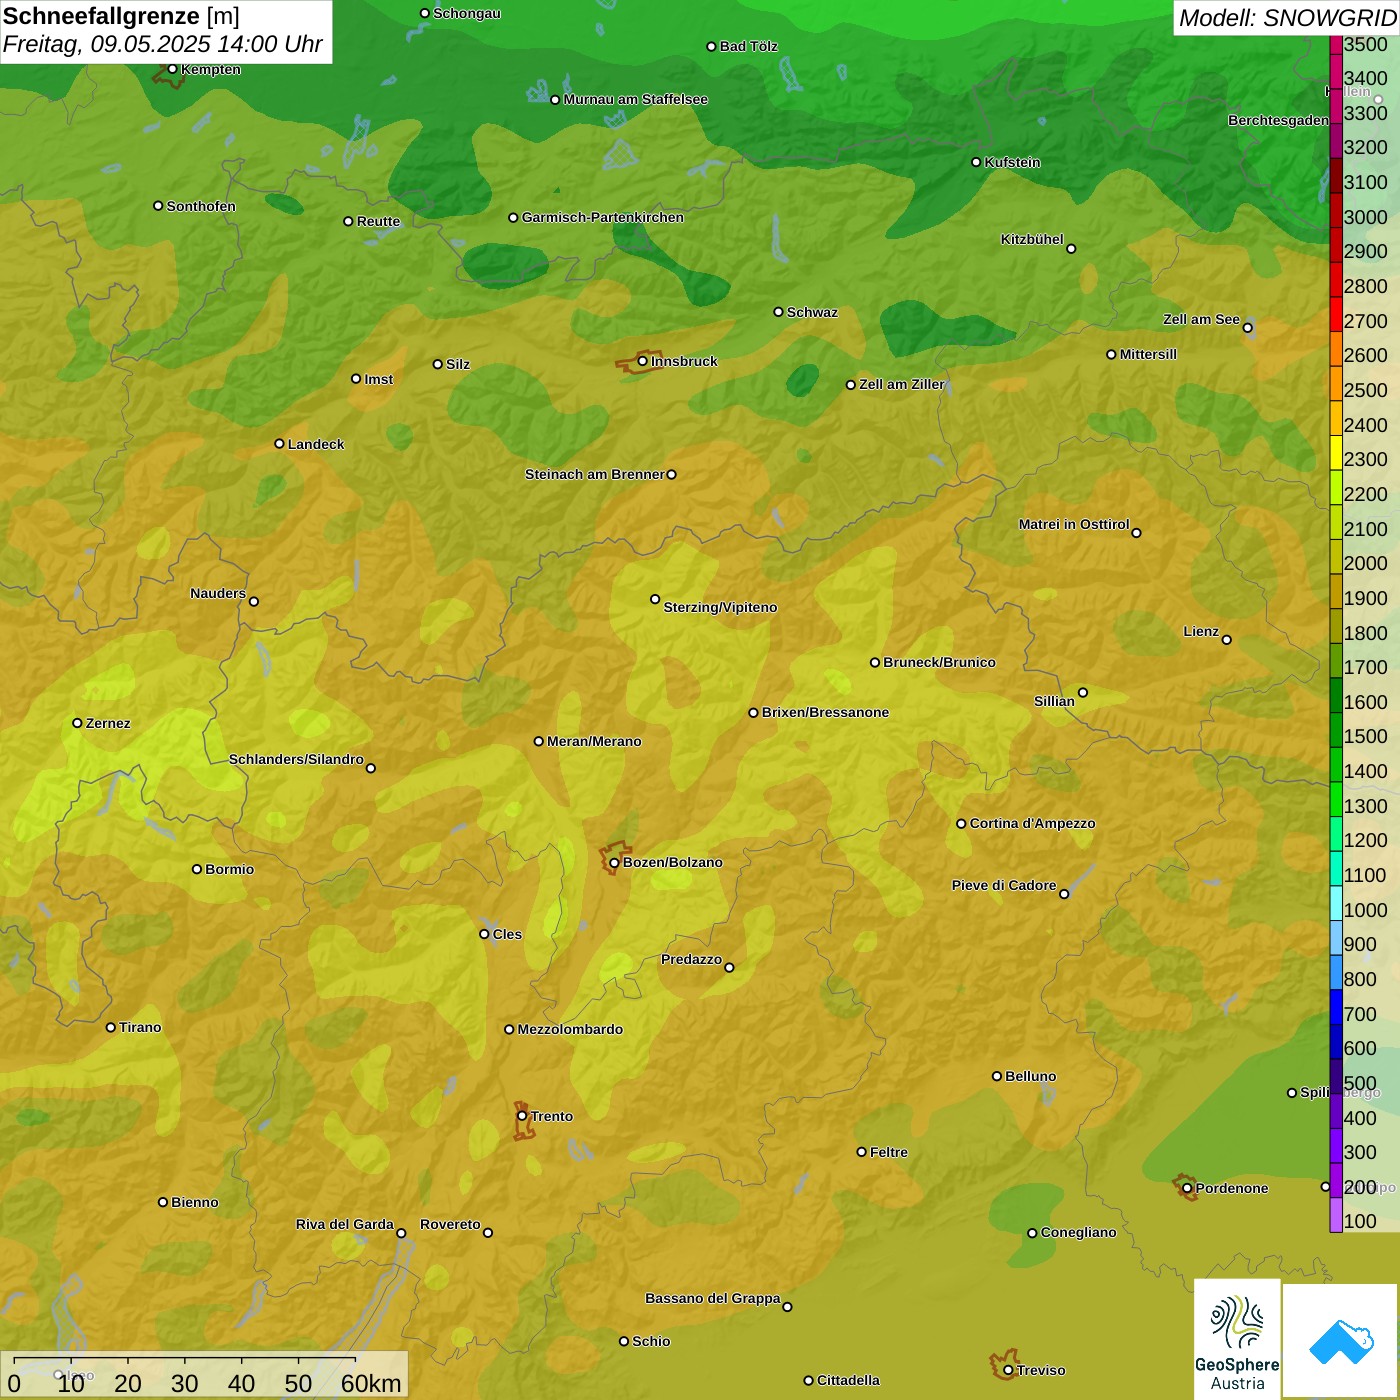Click the Bormio location dot
1400x1400 pixels.
click(x=197, y=869)
